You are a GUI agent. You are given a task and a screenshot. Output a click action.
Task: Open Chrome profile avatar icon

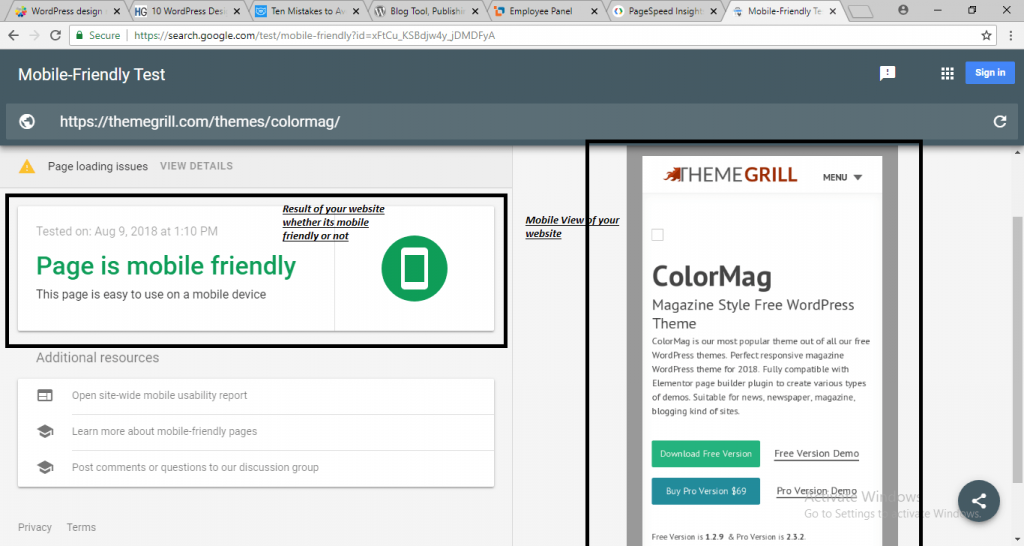[903, 10]
